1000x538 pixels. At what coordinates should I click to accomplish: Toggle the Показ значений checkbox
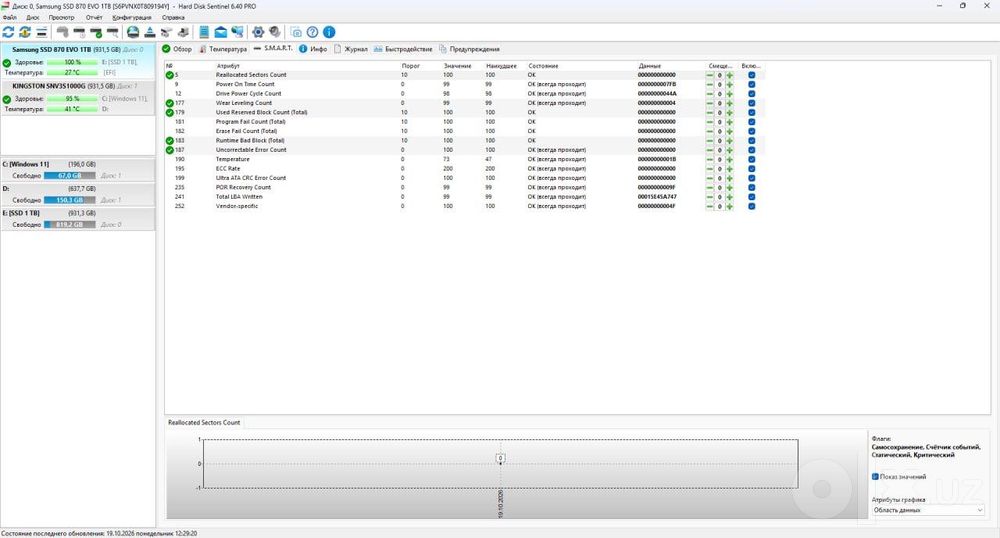[x=875, y=477]
